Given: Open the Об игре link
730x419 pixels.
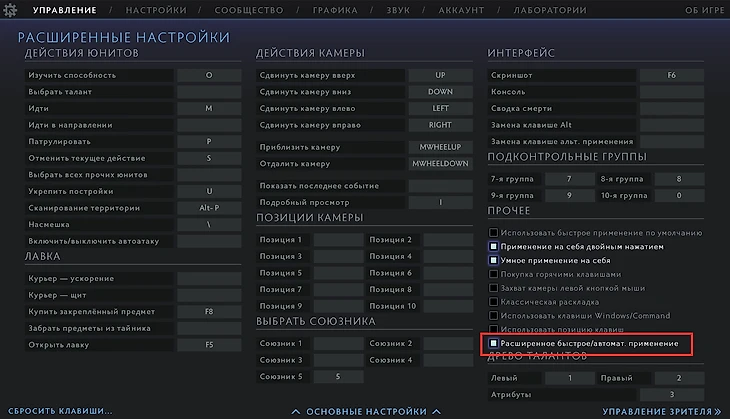Looking at the screenshot, I should [704, 11].
